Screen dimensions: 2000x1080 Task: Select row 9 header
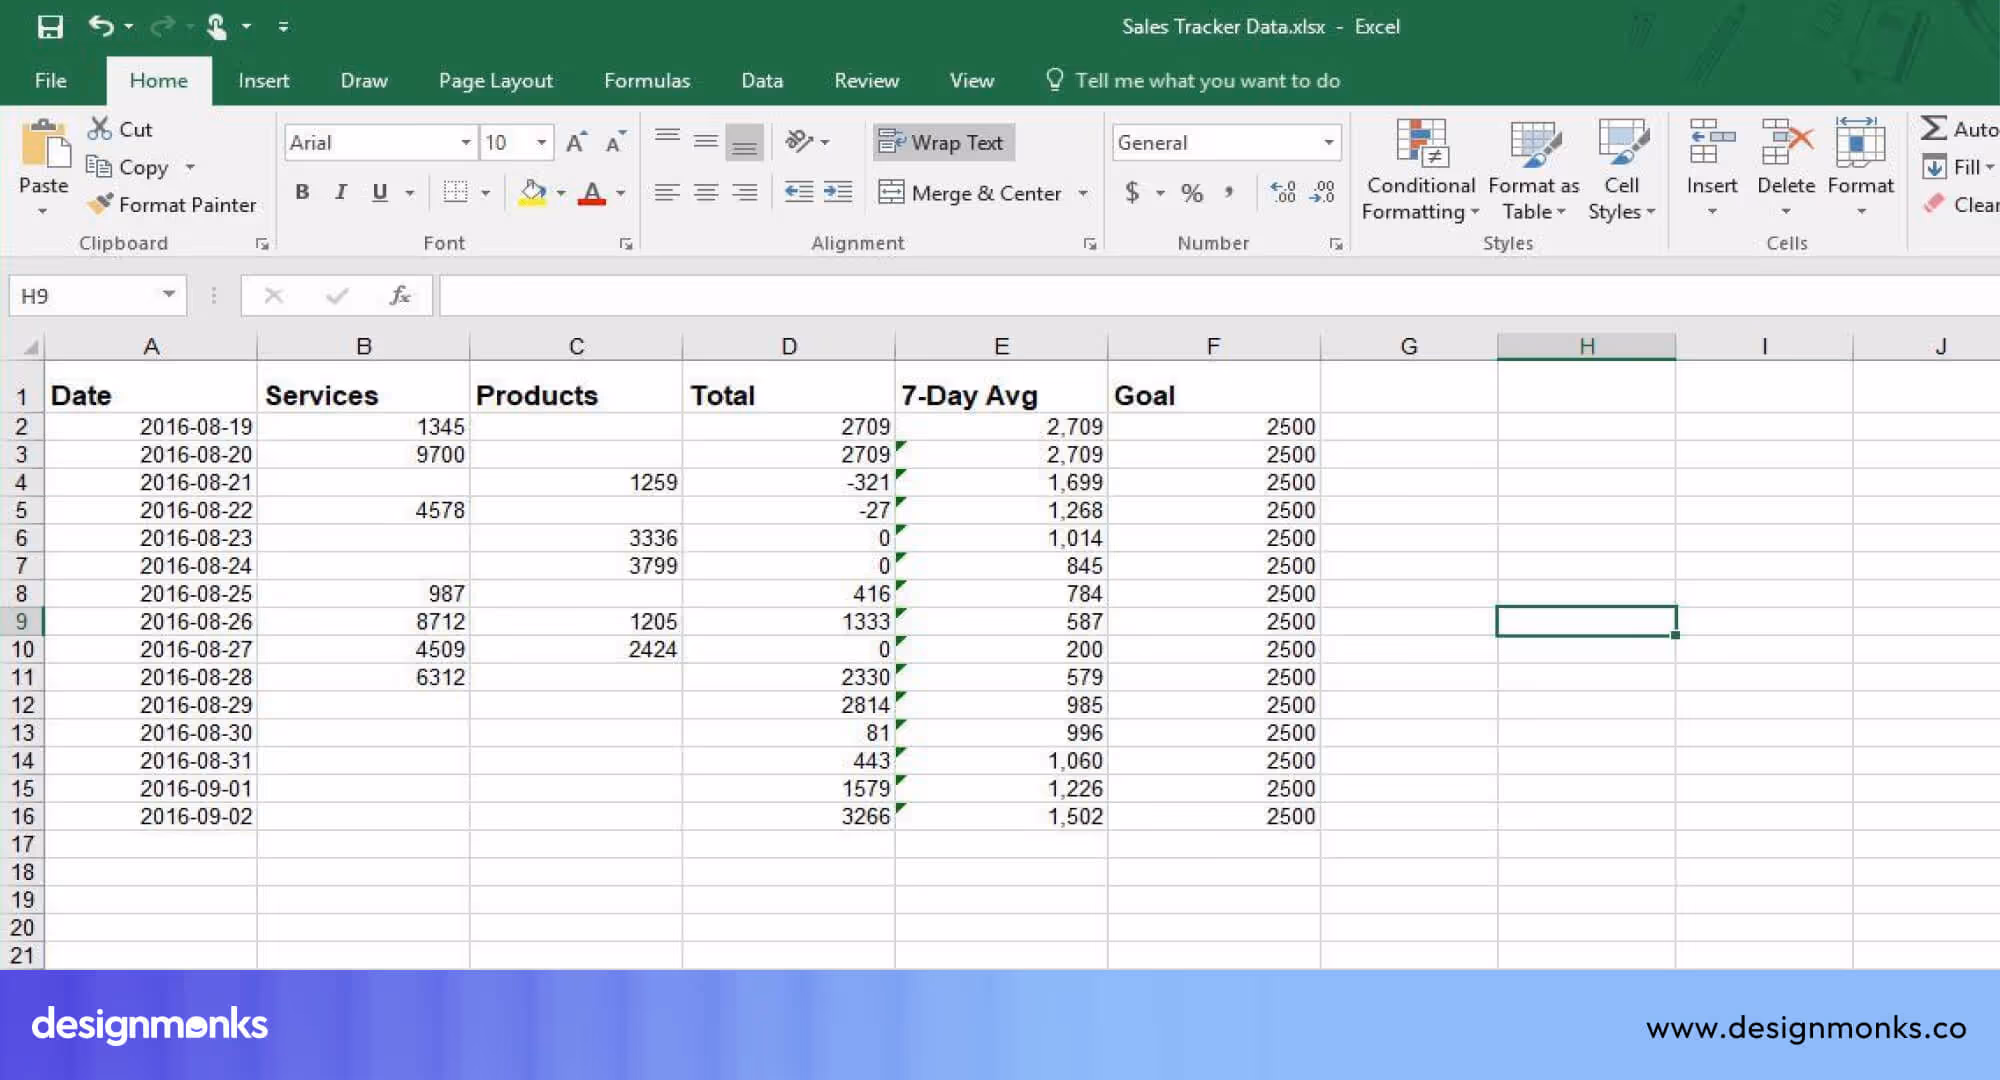[21, 621]
